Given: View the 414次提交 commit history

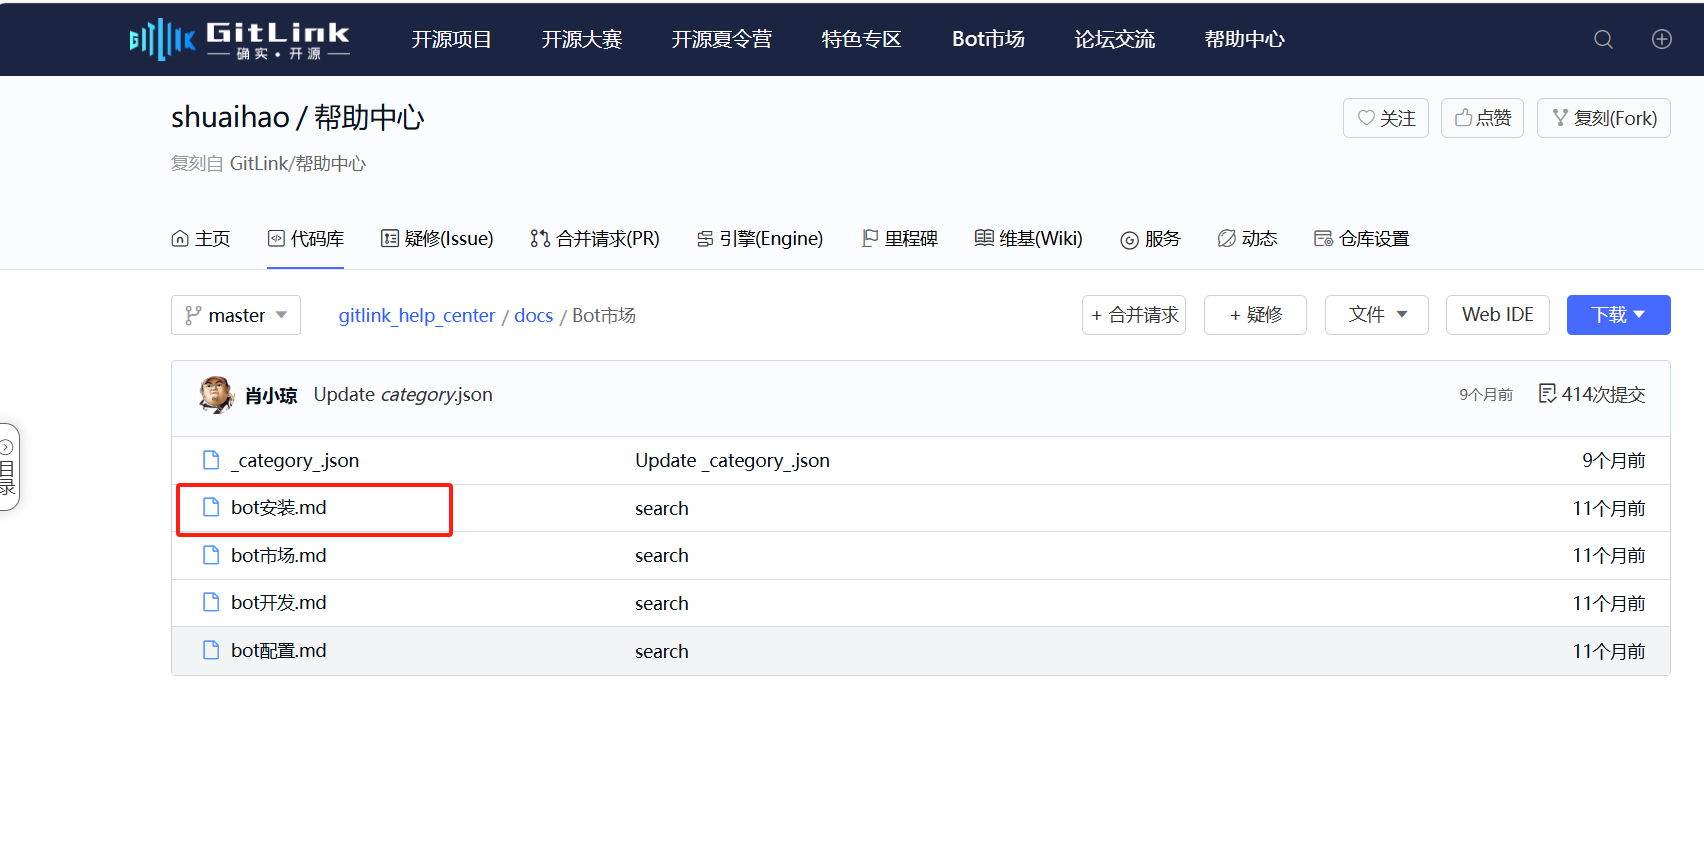Looking at the screenshot, I should coord(1603,394).
